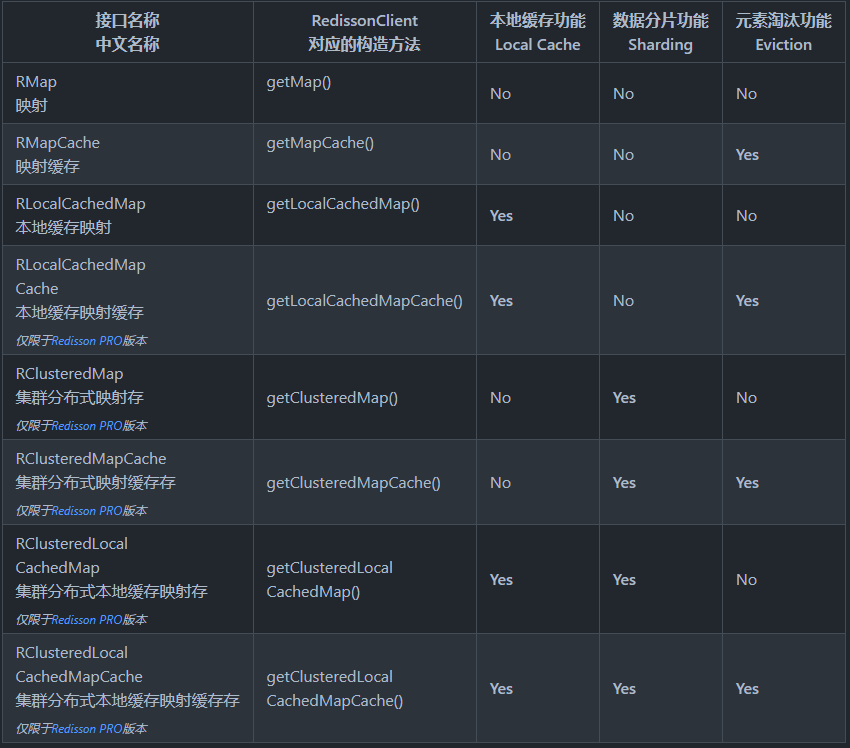Select the getLocalCachedMapCache() method text
This screenshot has width=850, height=748.
pos(364,301)
